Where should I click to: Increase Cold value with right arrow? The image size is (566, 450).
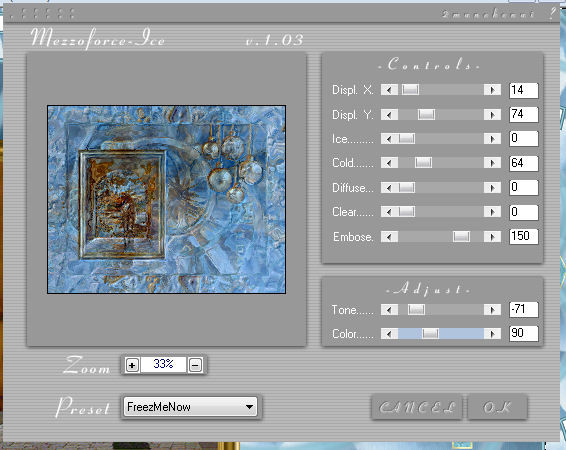[x=492, y=163]
